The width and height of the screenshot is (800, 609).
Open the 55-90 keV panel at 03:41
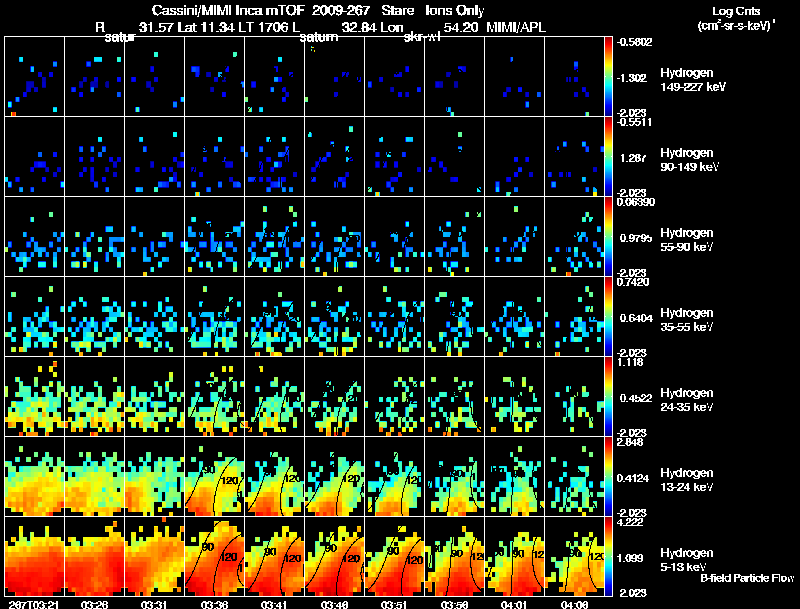274,237
